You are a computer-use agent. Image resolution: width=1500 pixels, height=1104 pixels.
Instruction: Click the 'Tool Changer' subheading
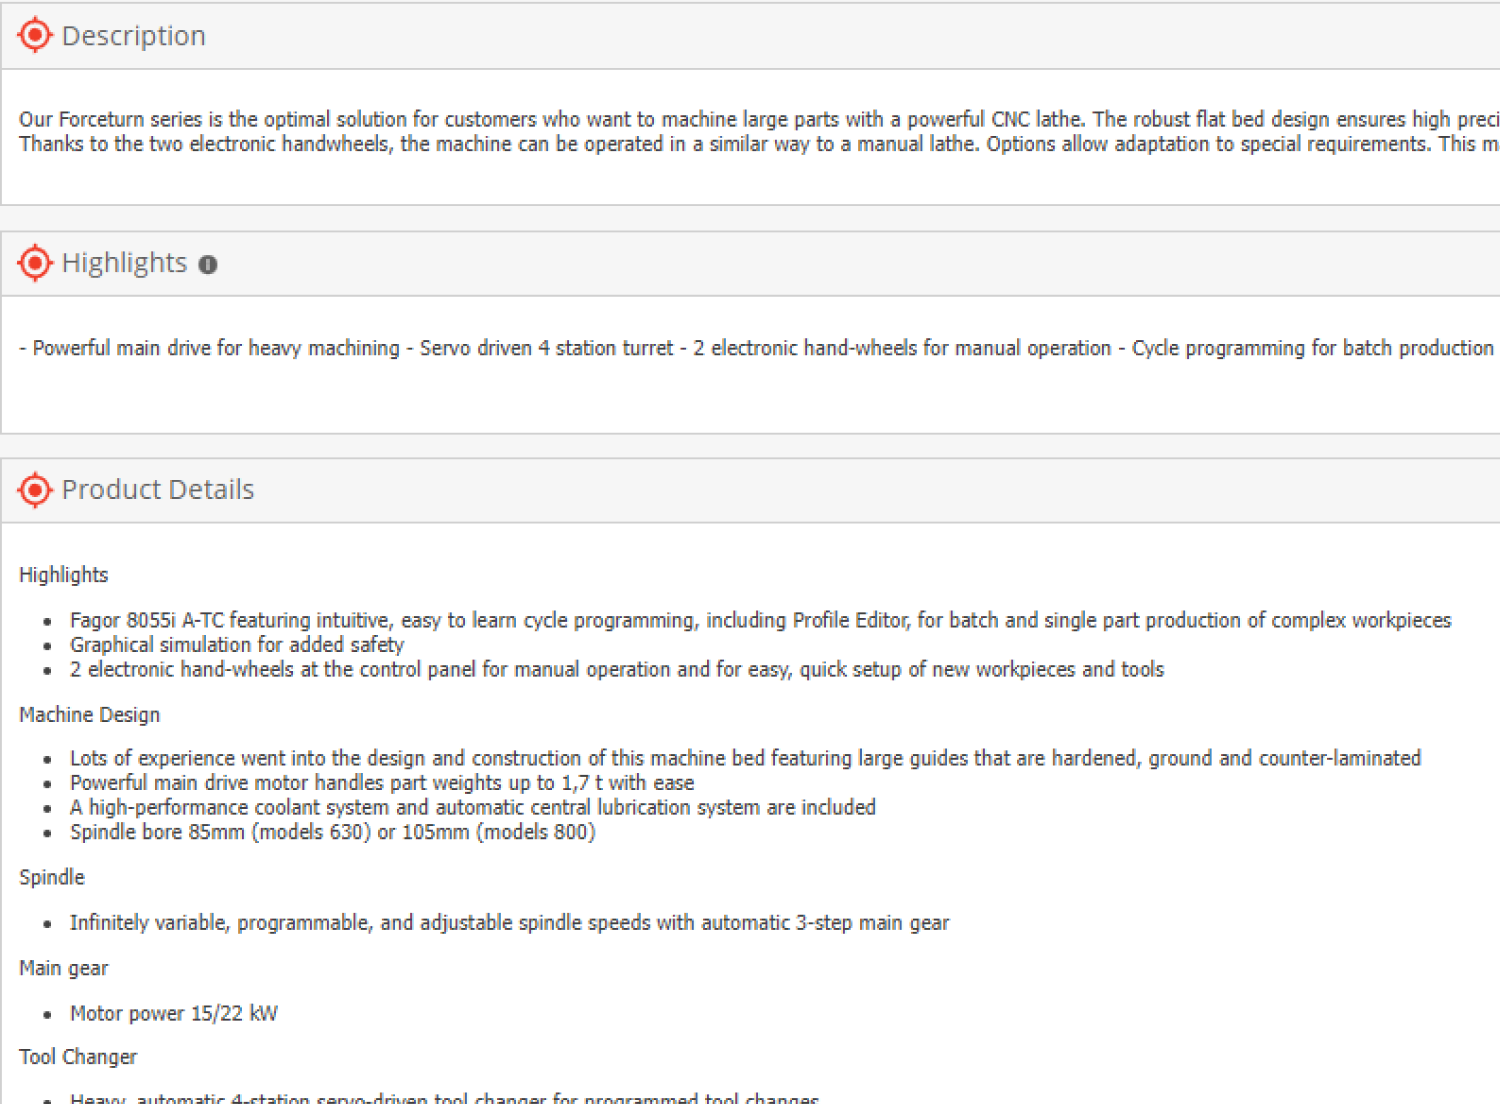point(78,1057)
